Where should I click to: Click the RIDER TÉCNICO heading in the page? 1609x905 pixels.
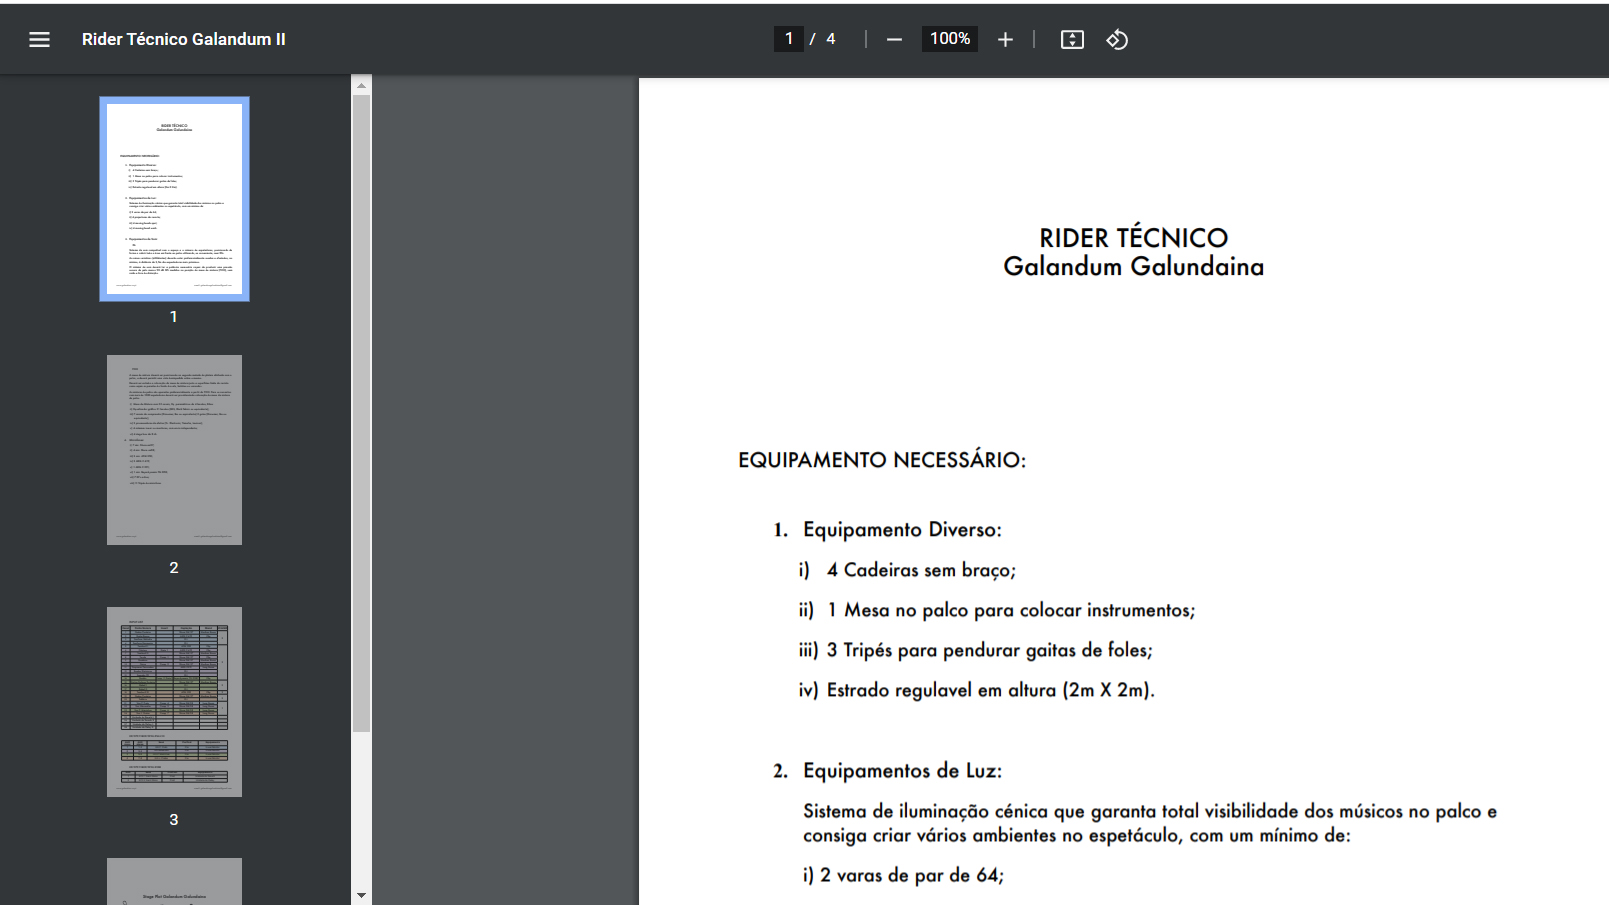pyautogui.click(x=1133, y=238)
